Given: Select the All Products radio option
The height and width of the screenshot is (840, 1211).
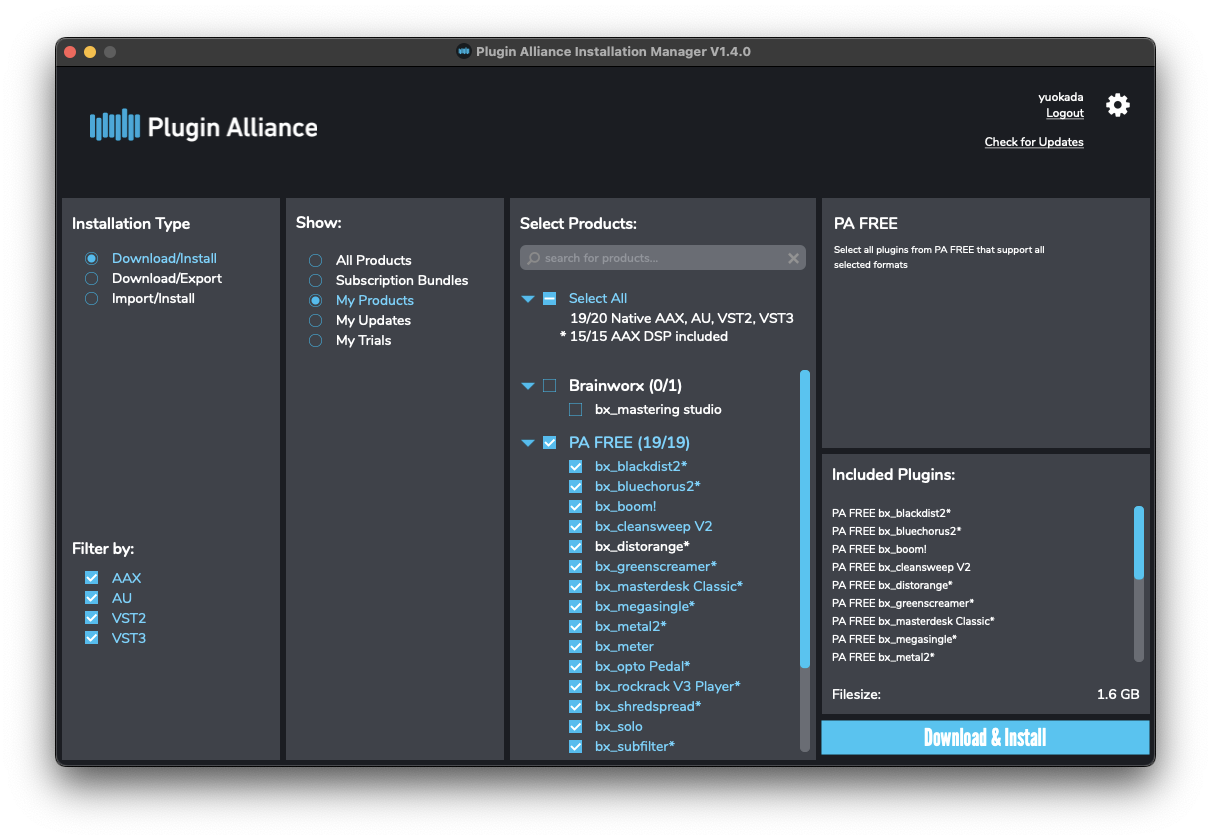Looking at the screenshot, I should click(316, 260).
